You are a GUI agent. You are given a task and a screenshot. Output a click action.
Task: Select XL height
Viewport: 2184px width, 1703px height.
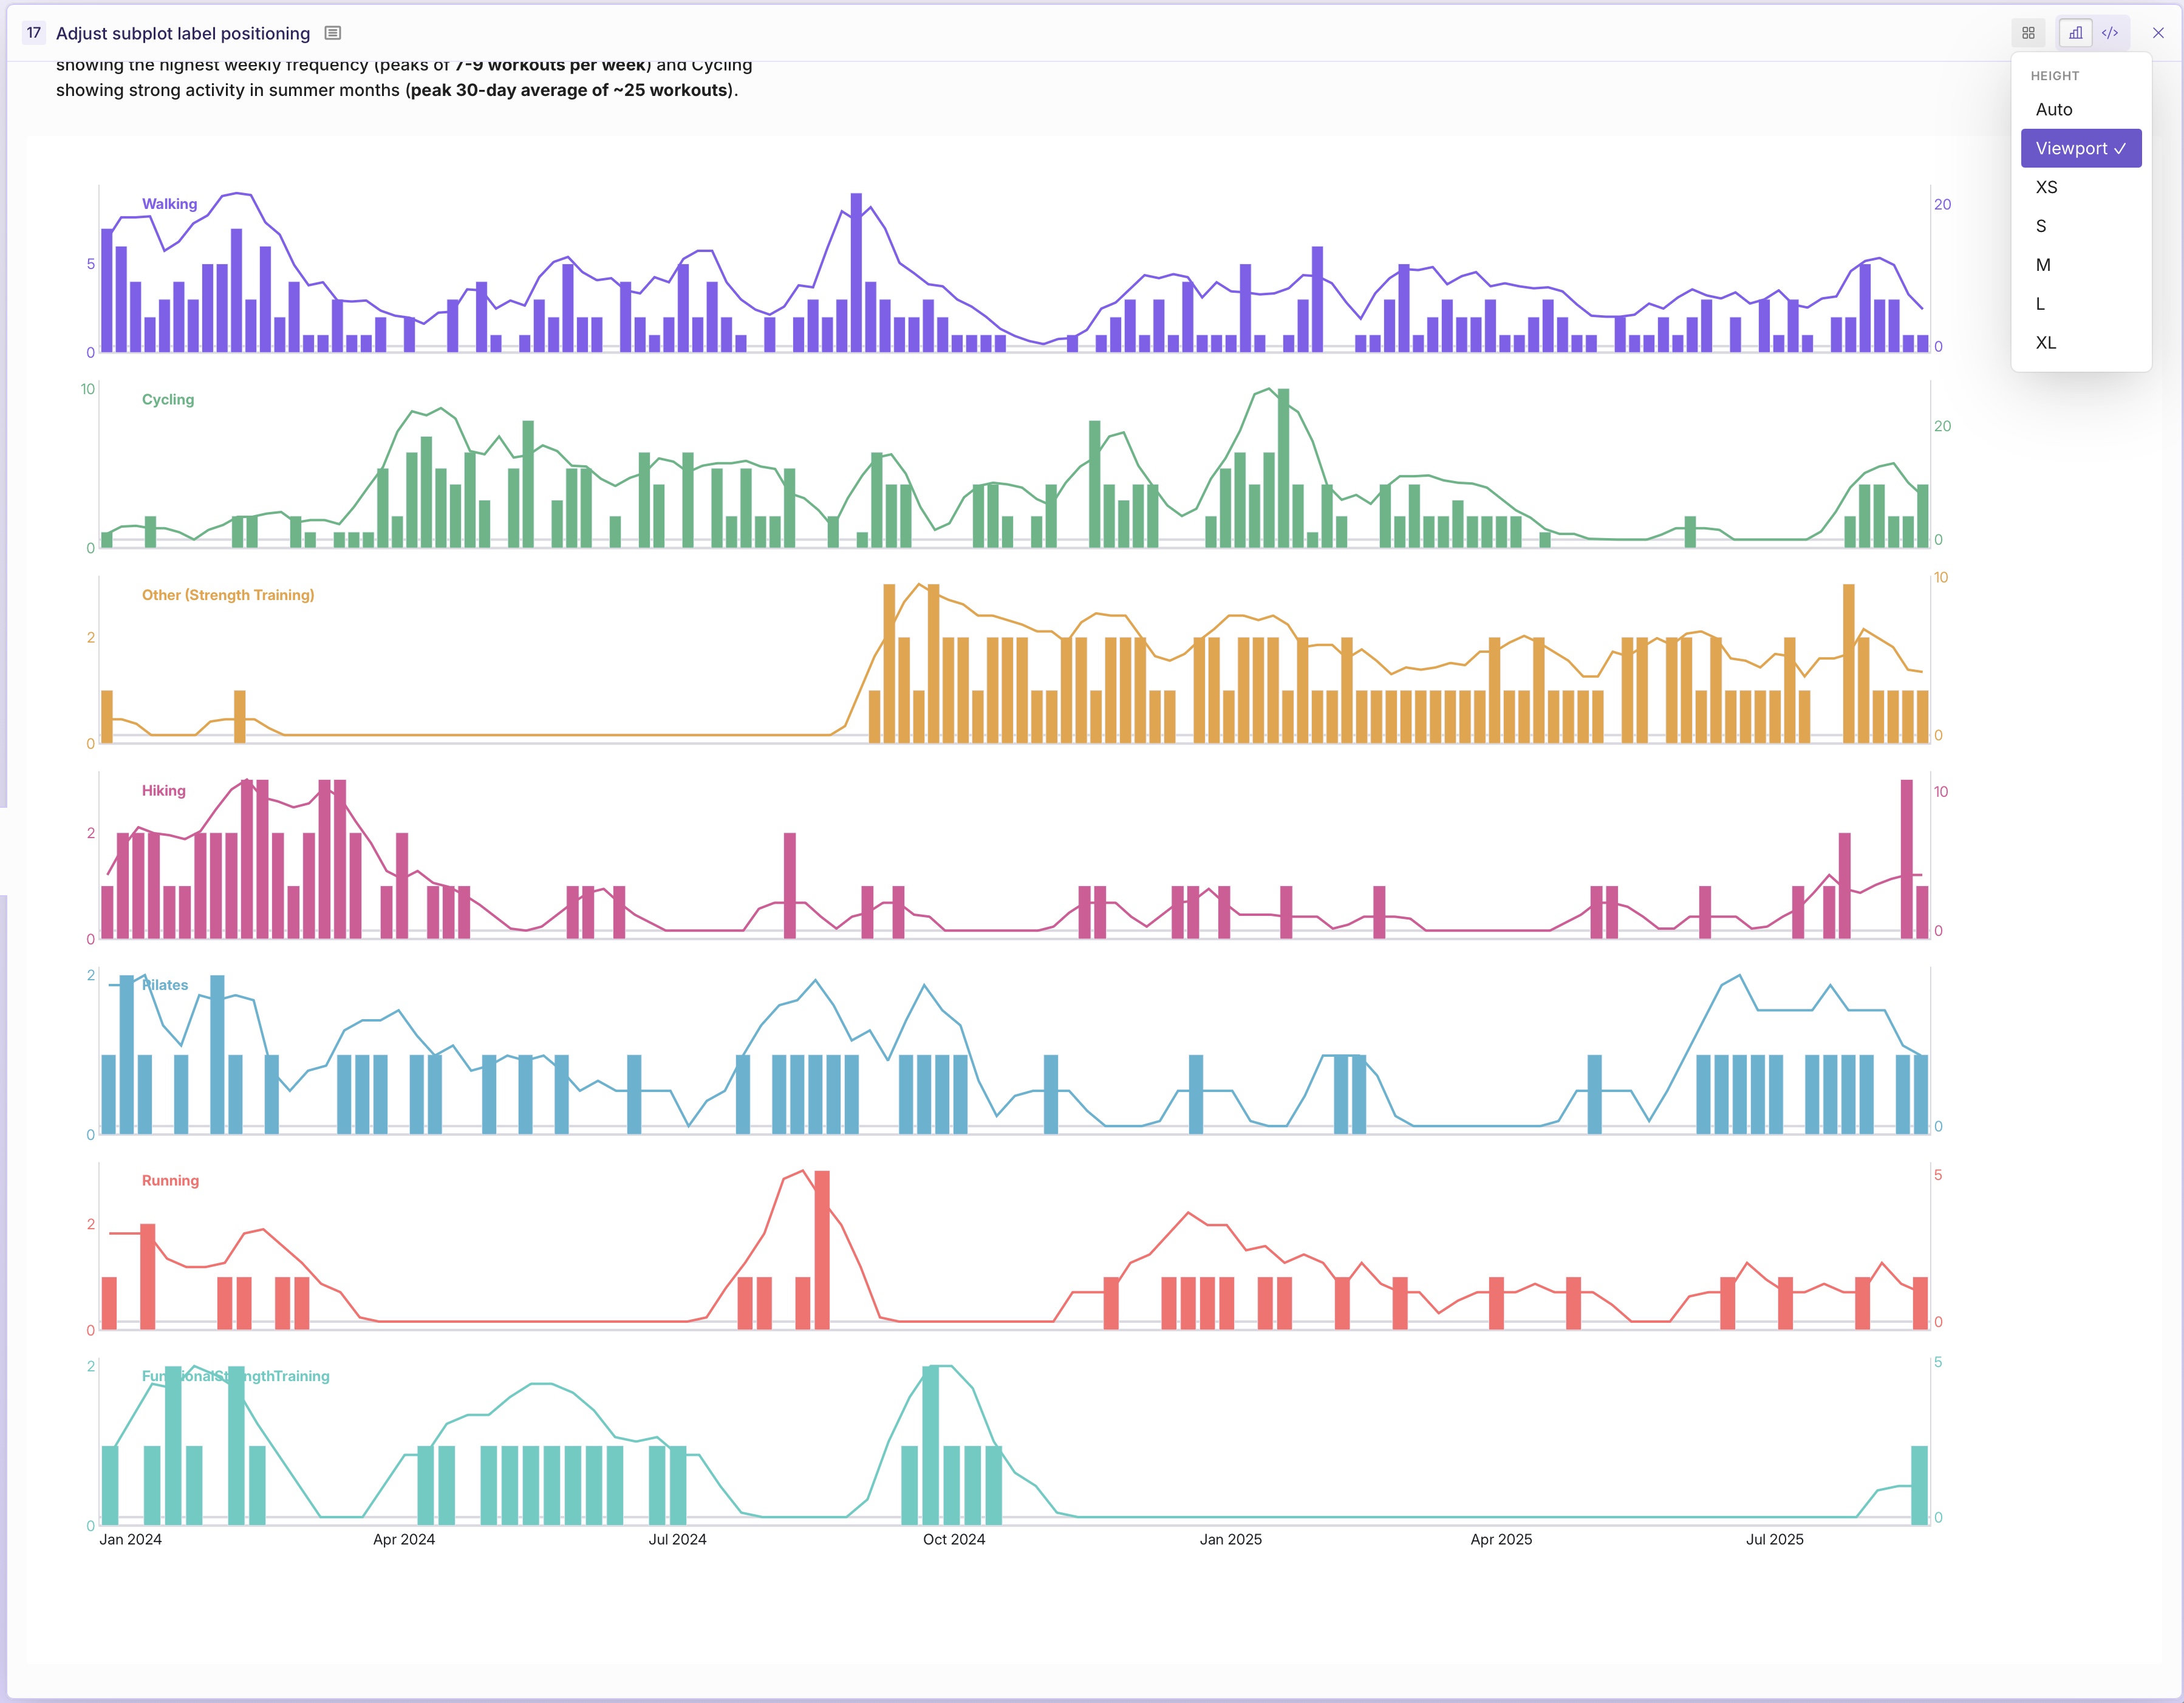2081,343
